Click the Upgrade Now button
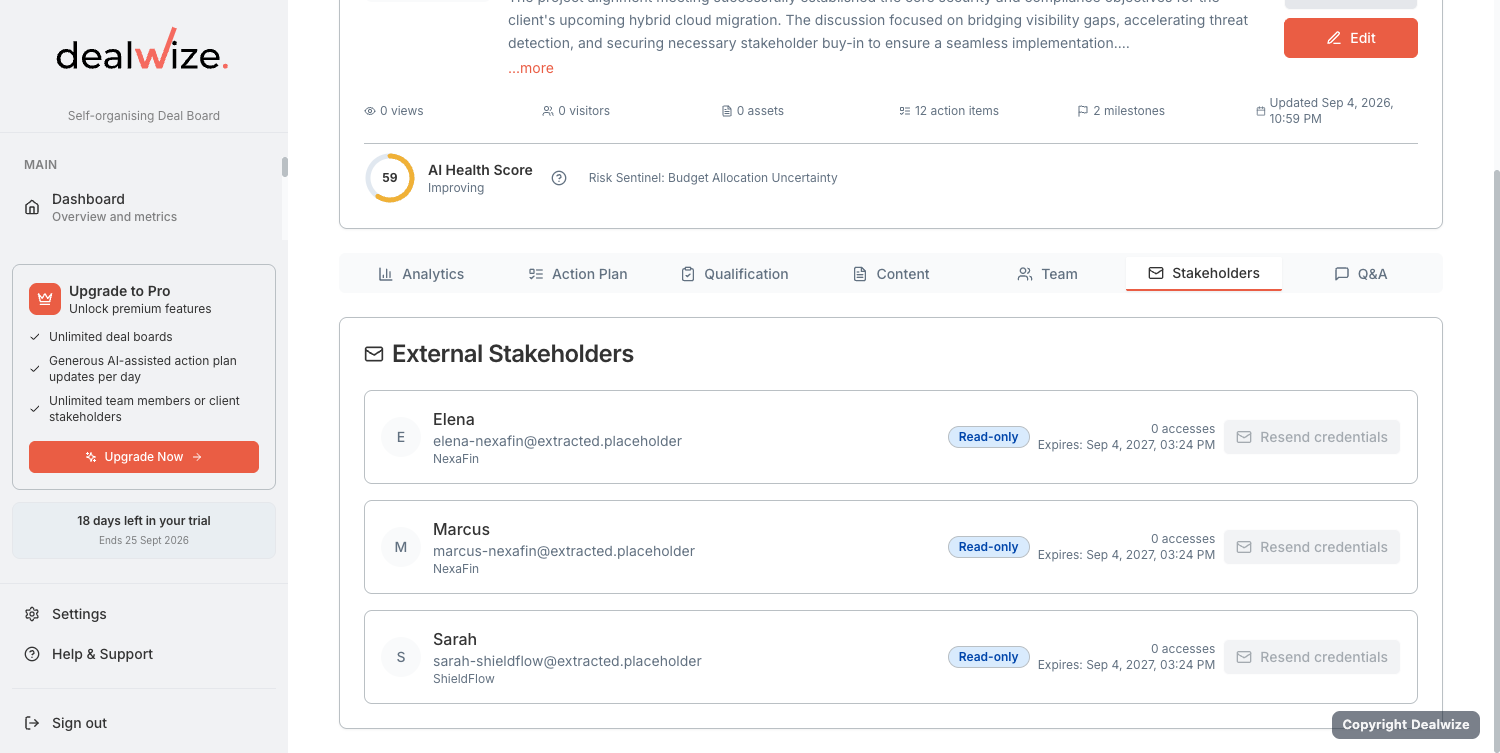The image size is (1500, 753). click(x=144, y=457)
